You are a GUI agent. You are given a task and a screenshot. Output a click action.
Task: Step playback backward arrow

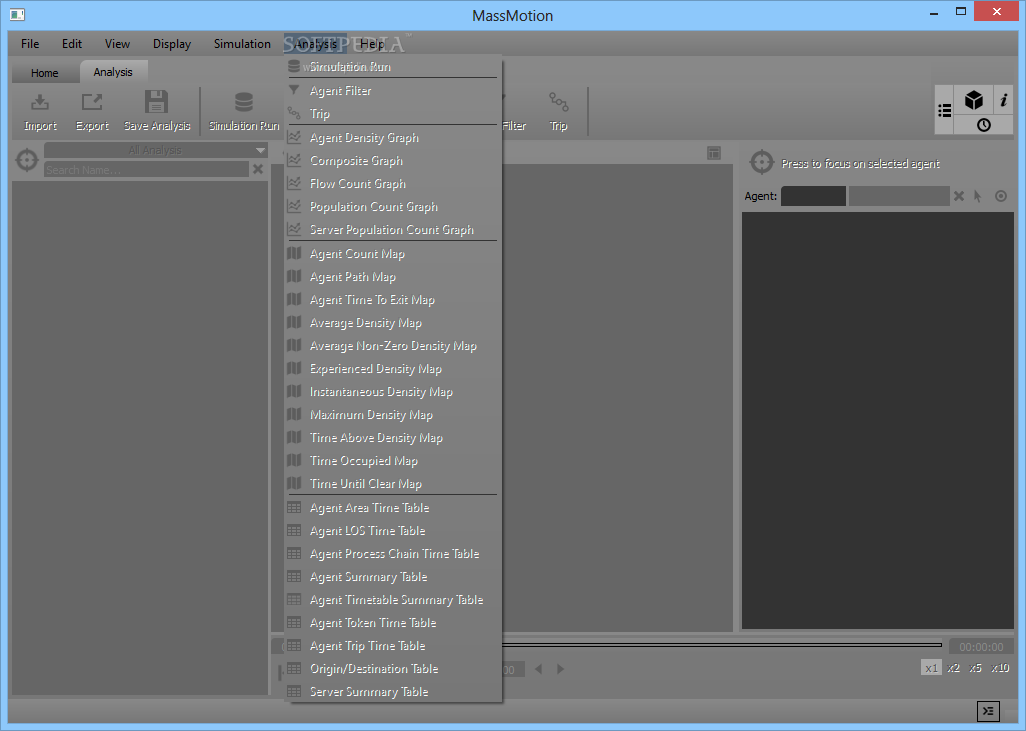point(539,669)
